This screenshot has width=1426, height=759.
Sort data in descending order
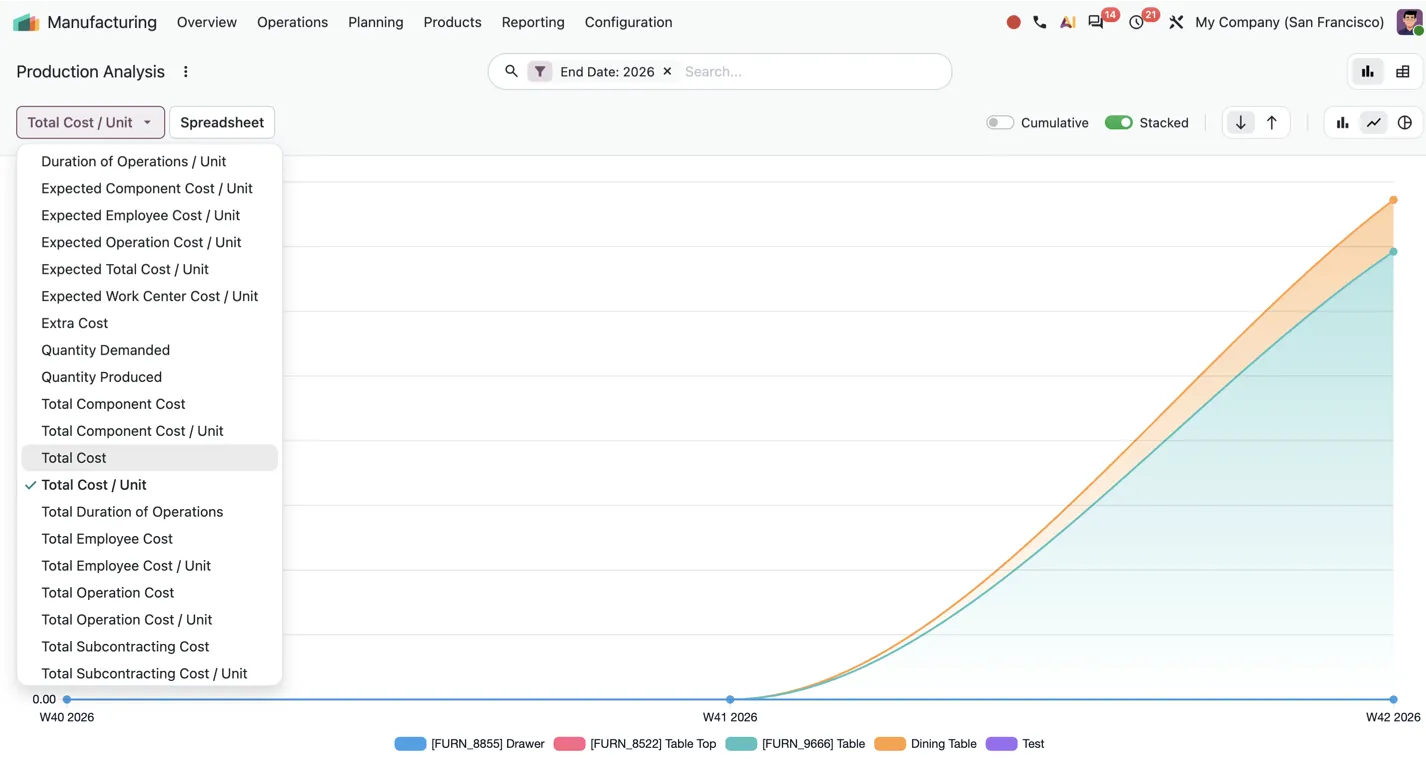(1240, 123)
